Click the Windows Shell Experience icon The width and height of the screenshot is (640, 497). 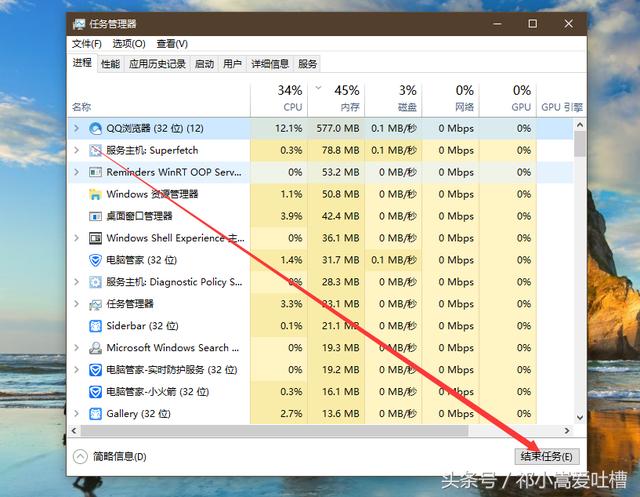click(x=95, y=238)
